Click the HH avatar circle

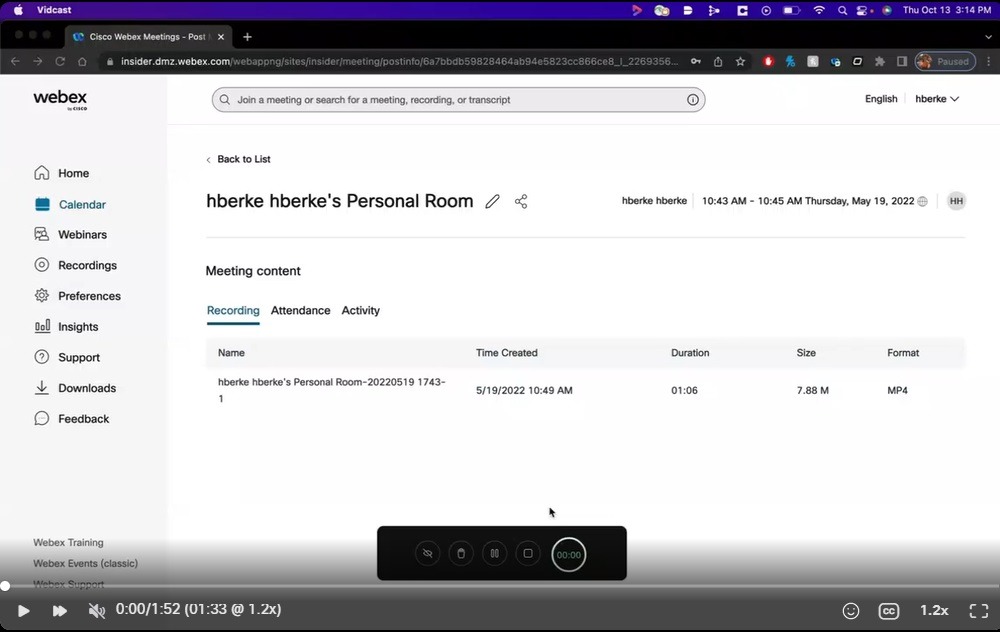(x=956, y=201)
